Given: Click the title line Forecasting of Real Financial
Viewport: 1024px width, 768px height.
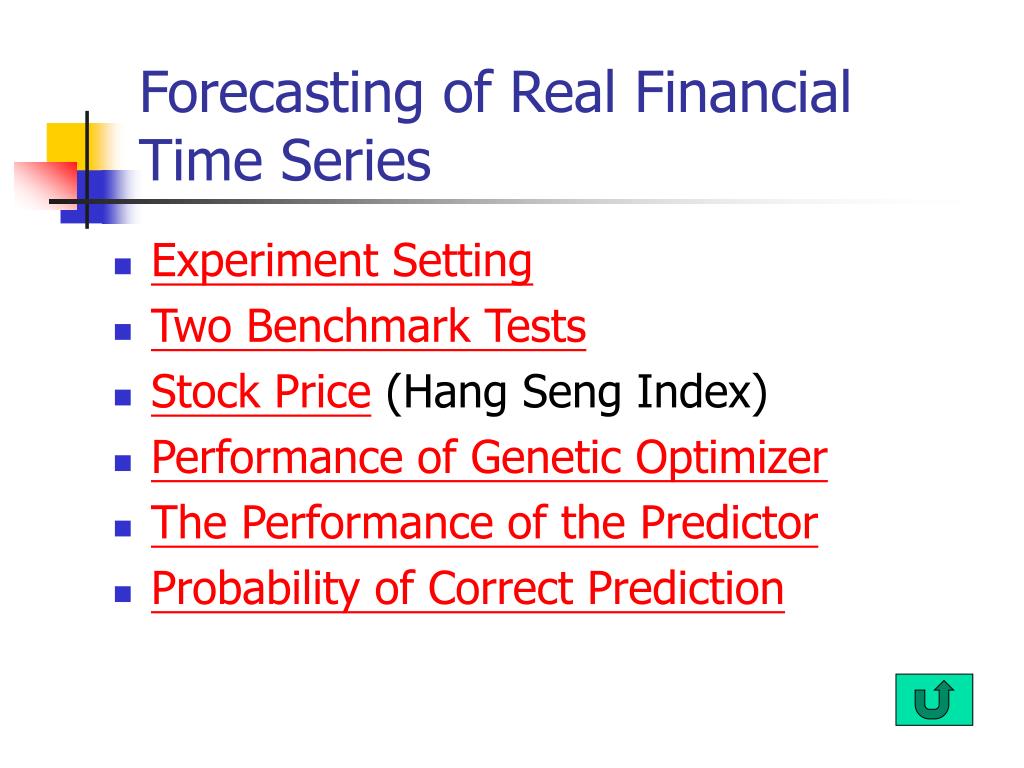Looking at the screenshot, I should [x=496, y=93].
